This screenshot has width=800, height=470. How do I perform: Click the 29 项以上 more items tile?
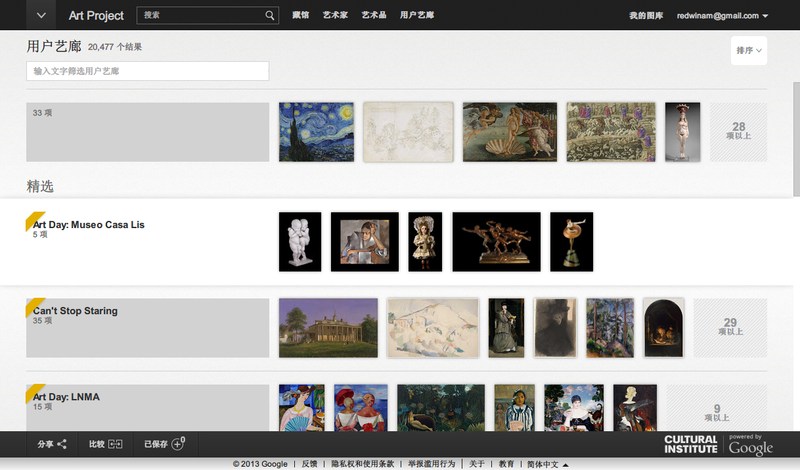730,328
